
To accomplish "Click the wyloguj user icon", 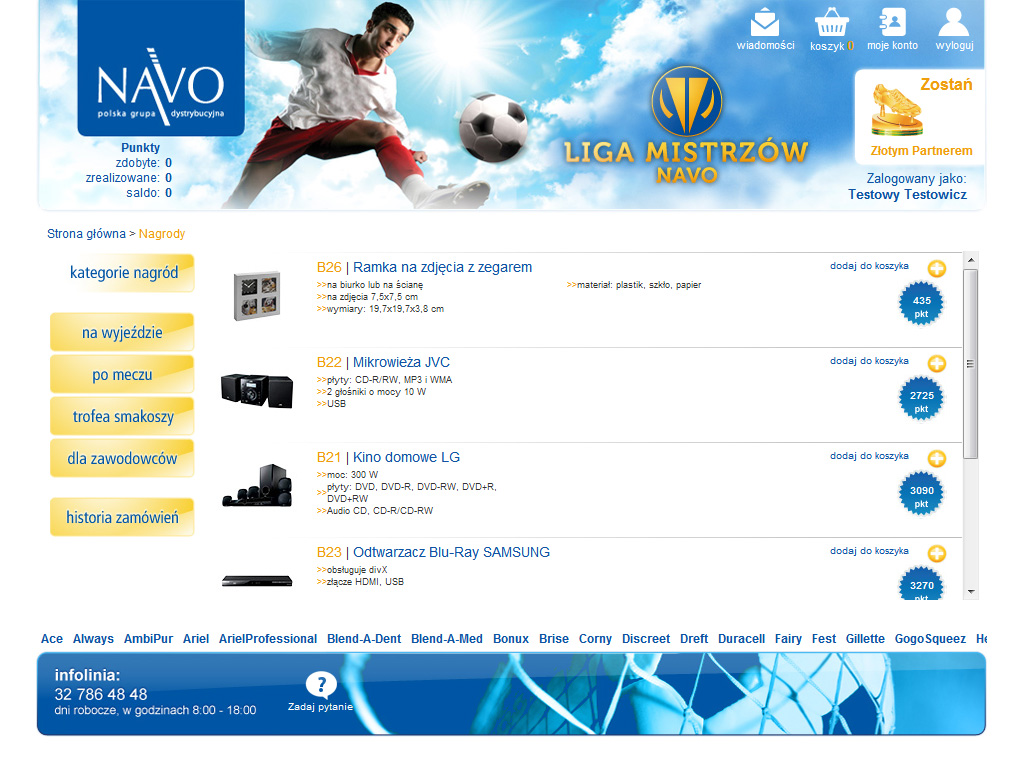I will (953, 22).
